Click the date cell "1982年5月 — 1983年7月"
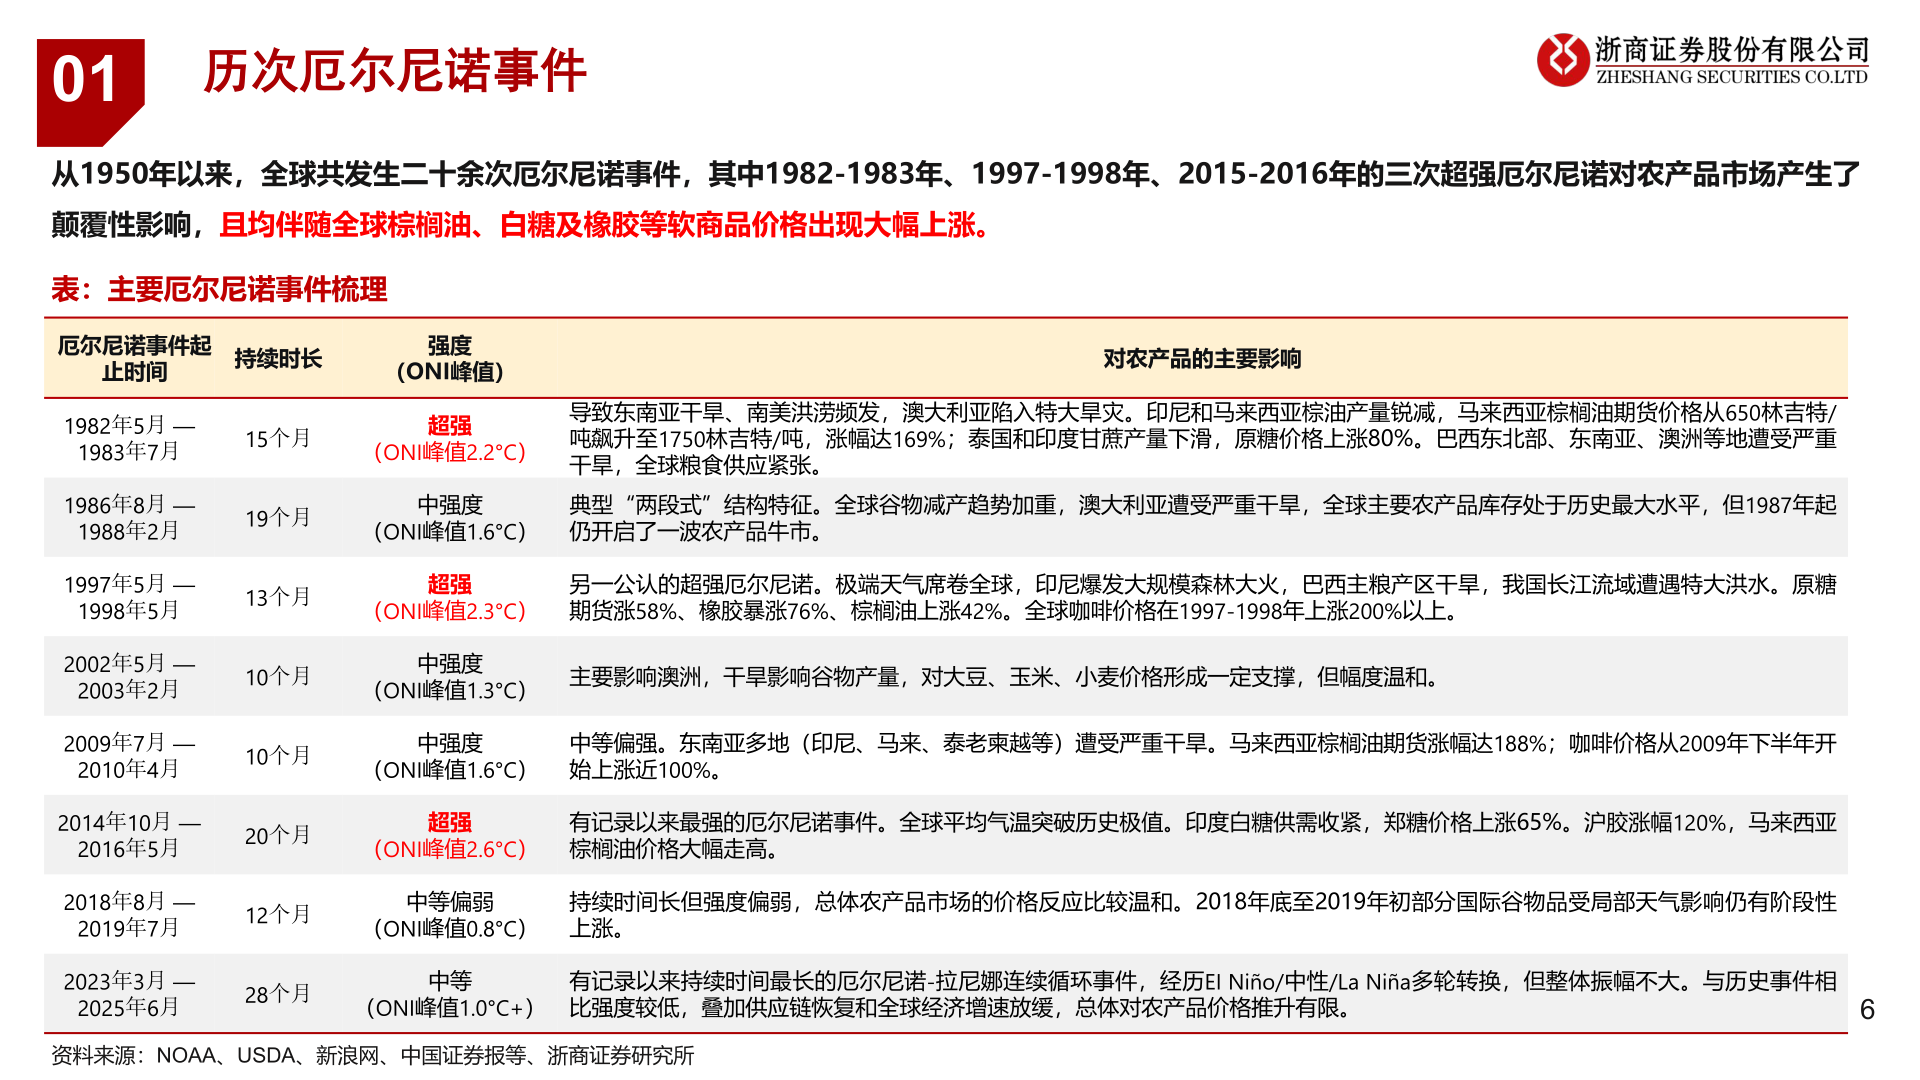The width and height of the screenshot is (1920, 1080). point(129,438)
